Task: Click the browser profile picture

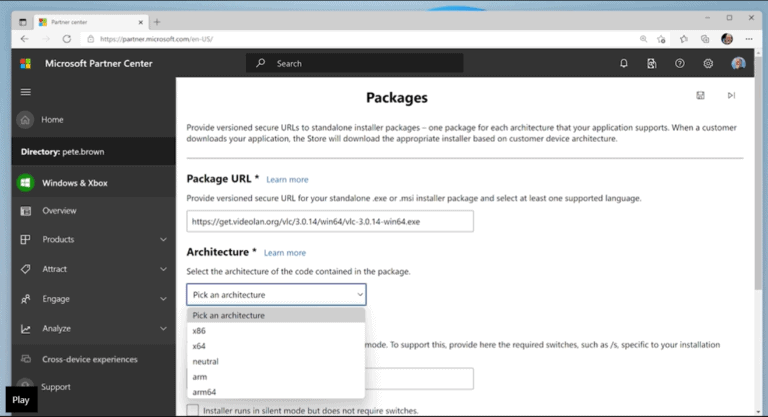Action: [727, 39]
